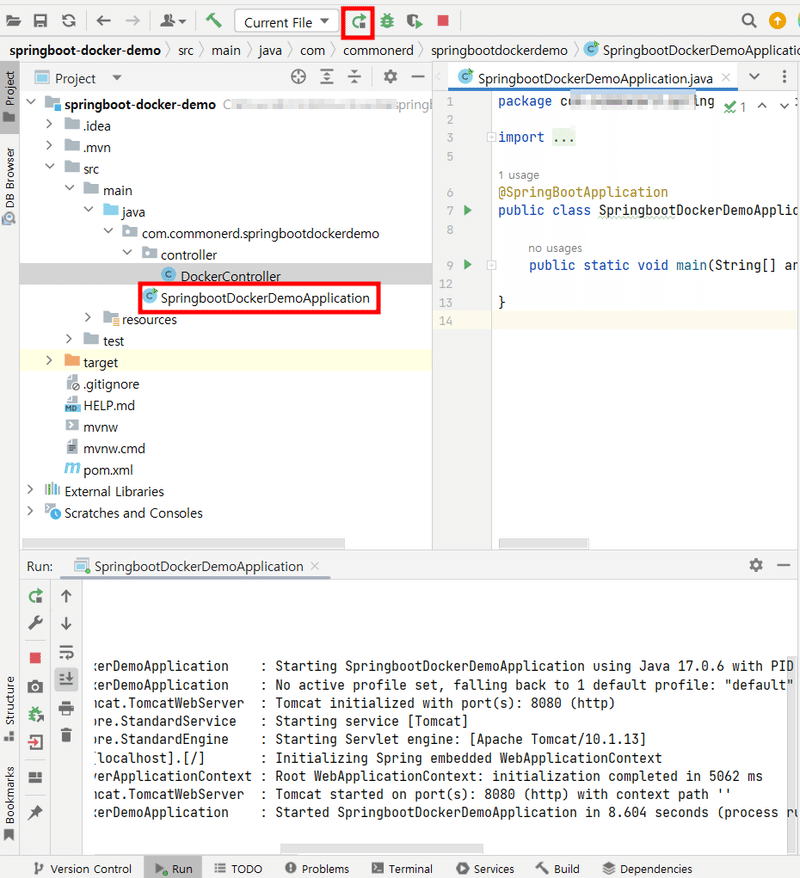Open file icon in main toolbar
This screenshot has height=878, width=800.
coord(13,21)
